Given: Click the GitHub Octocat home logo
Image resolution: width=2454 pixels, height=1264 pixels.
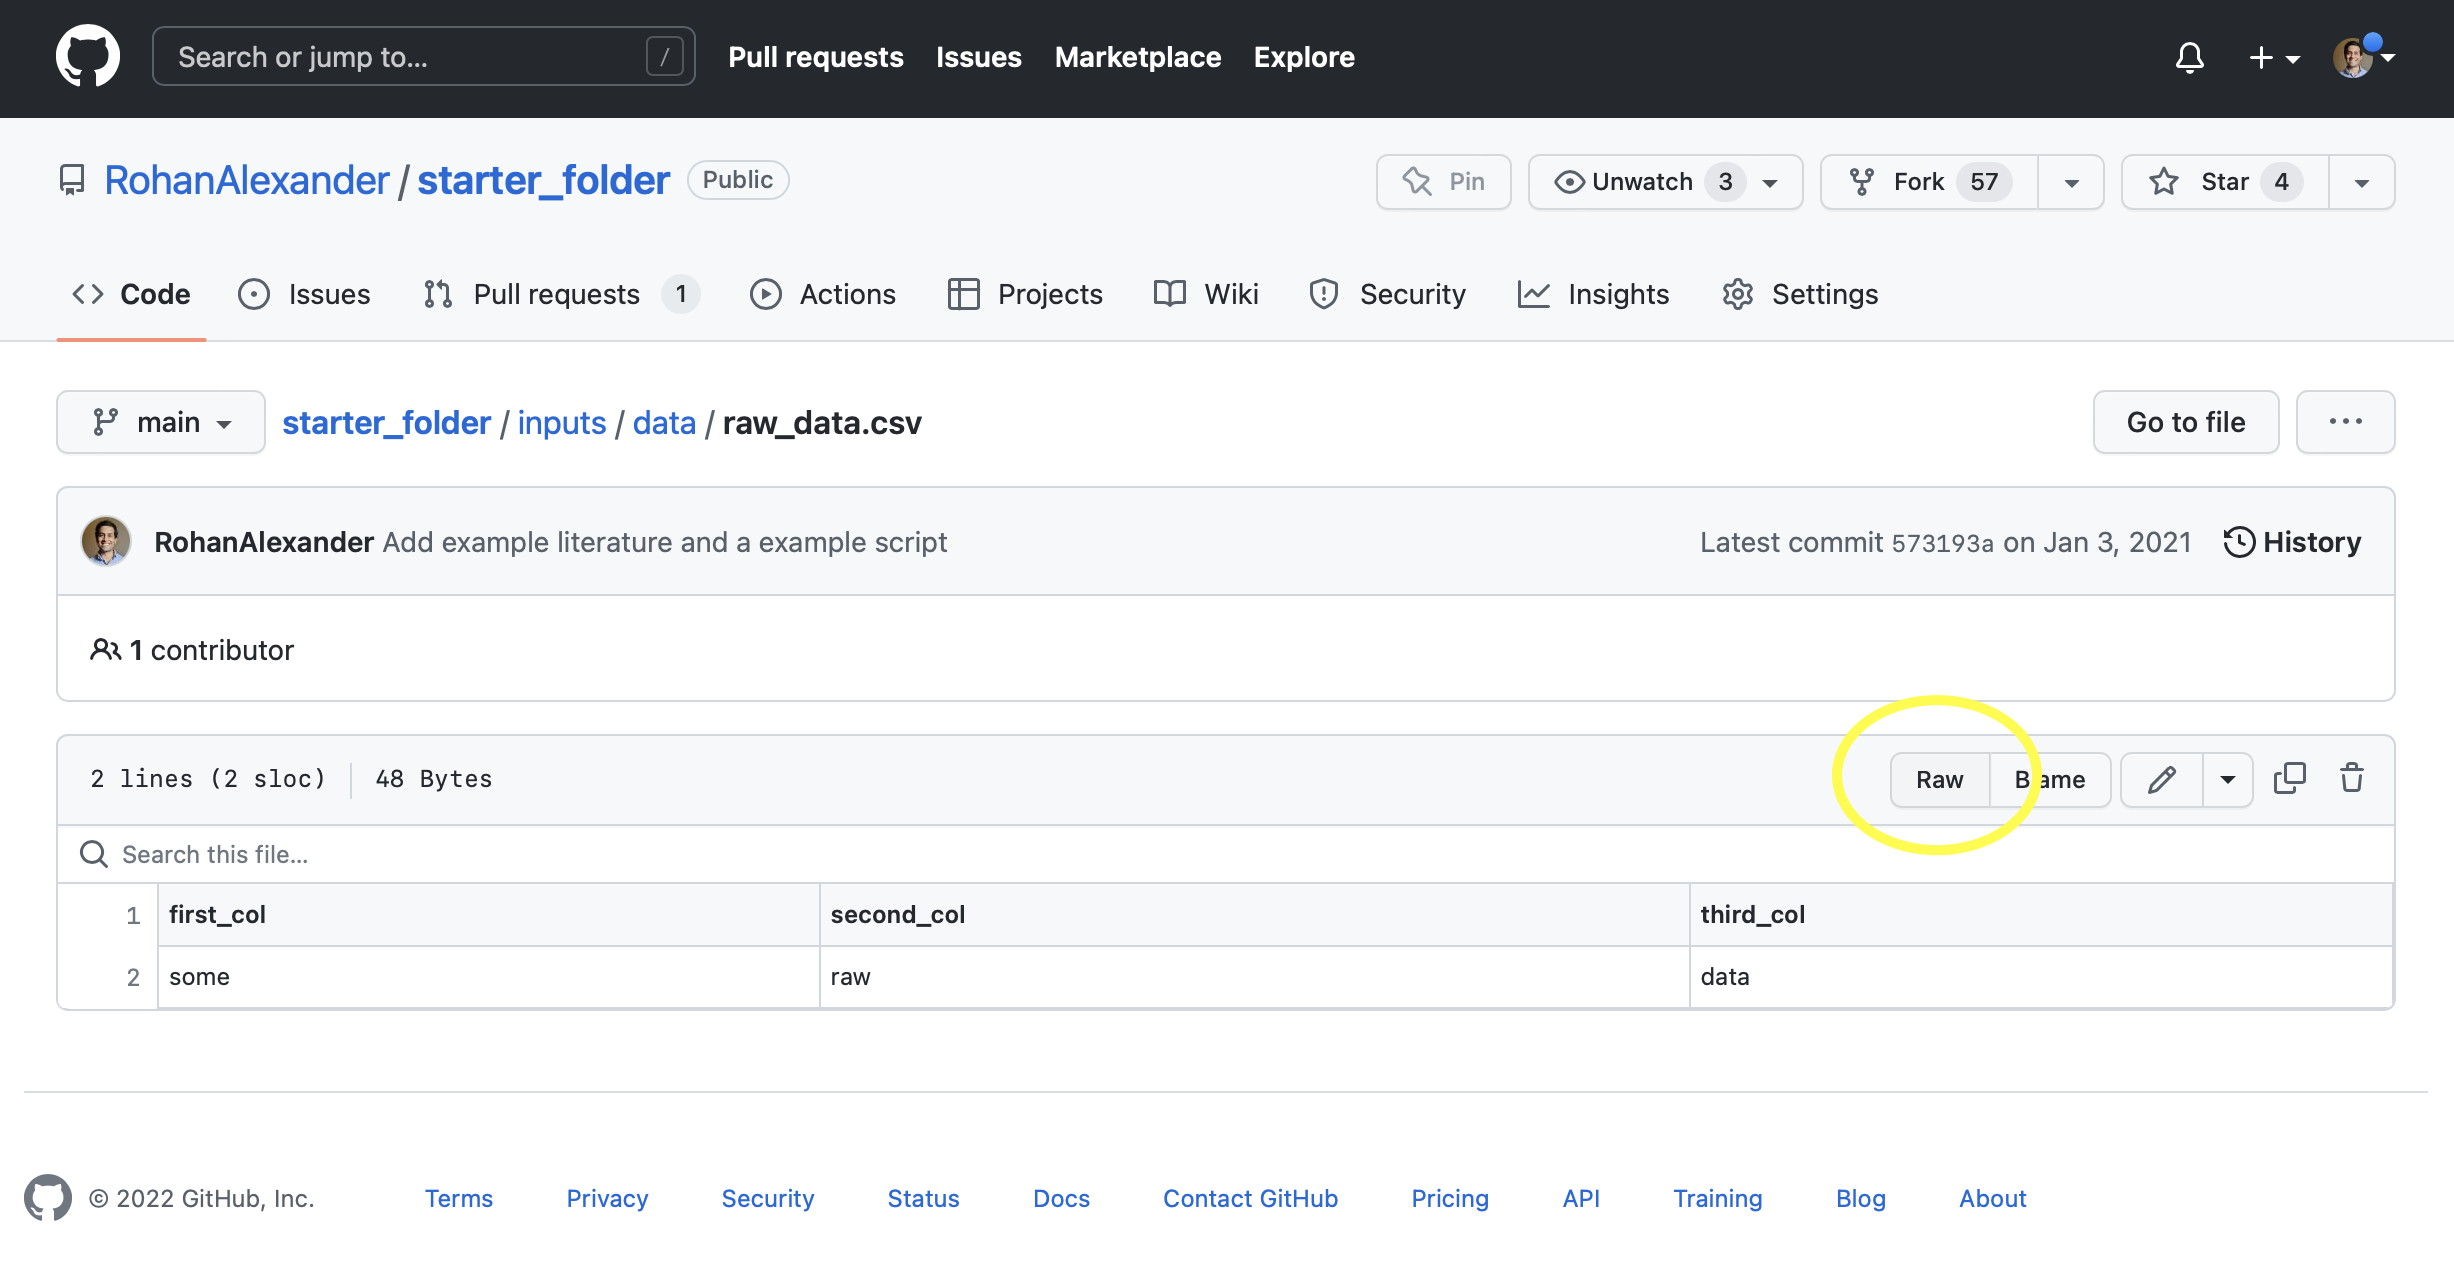Looking at the screenshot, I should coord(88,56).
